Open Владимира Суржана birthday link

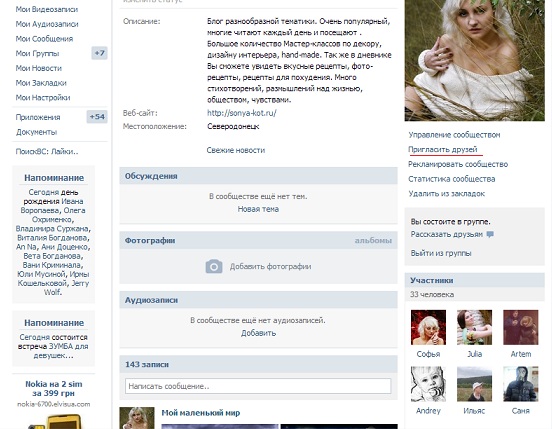(x=53, y=229)
